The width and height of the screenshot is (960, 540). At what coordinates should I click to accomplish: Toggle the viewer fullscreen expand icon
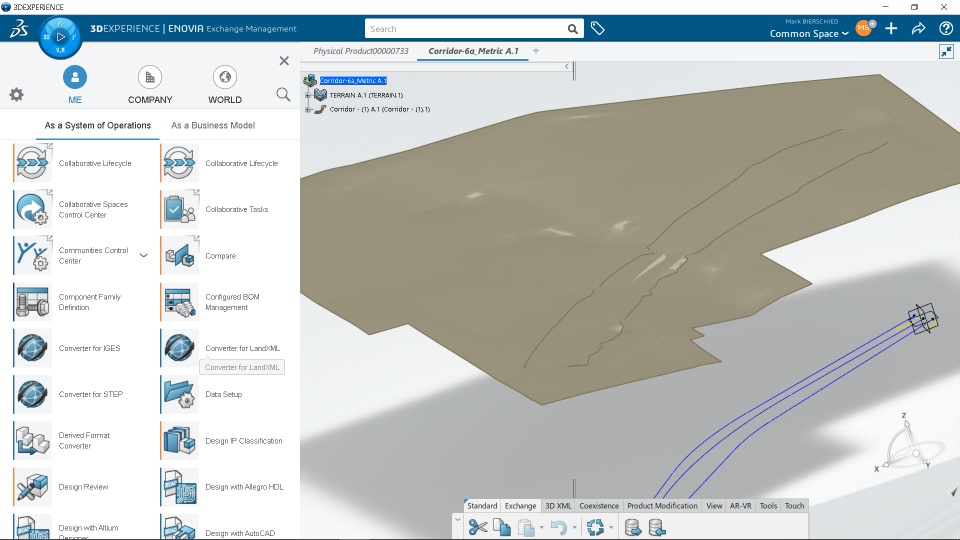point(946,51)
